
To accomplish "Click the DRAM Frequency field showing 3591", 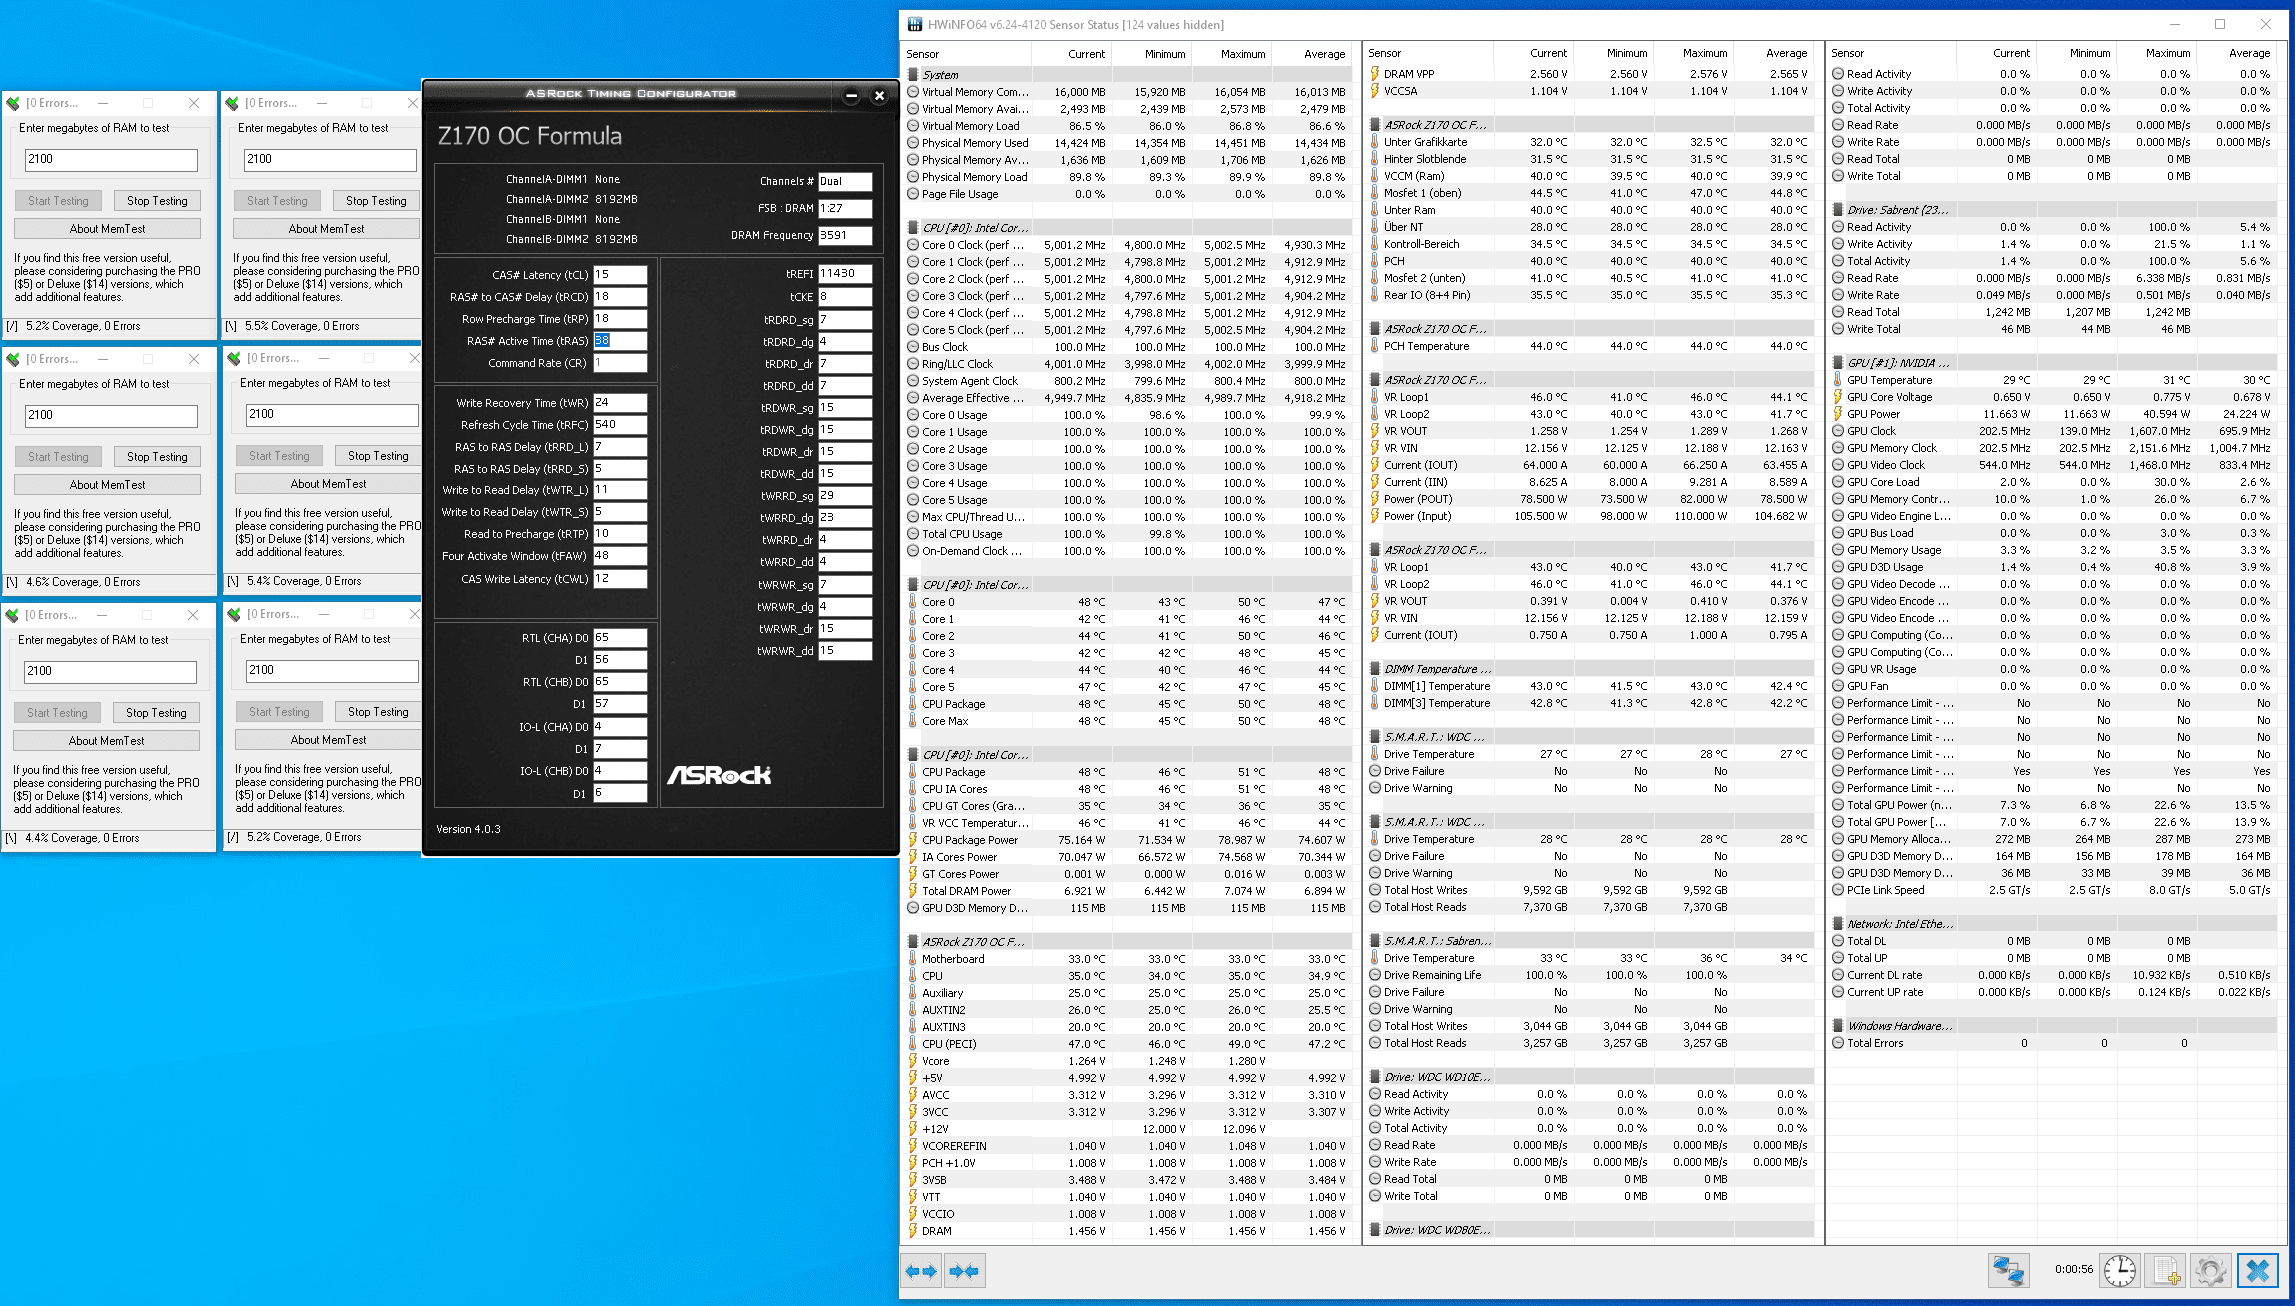I will [845, 235].
